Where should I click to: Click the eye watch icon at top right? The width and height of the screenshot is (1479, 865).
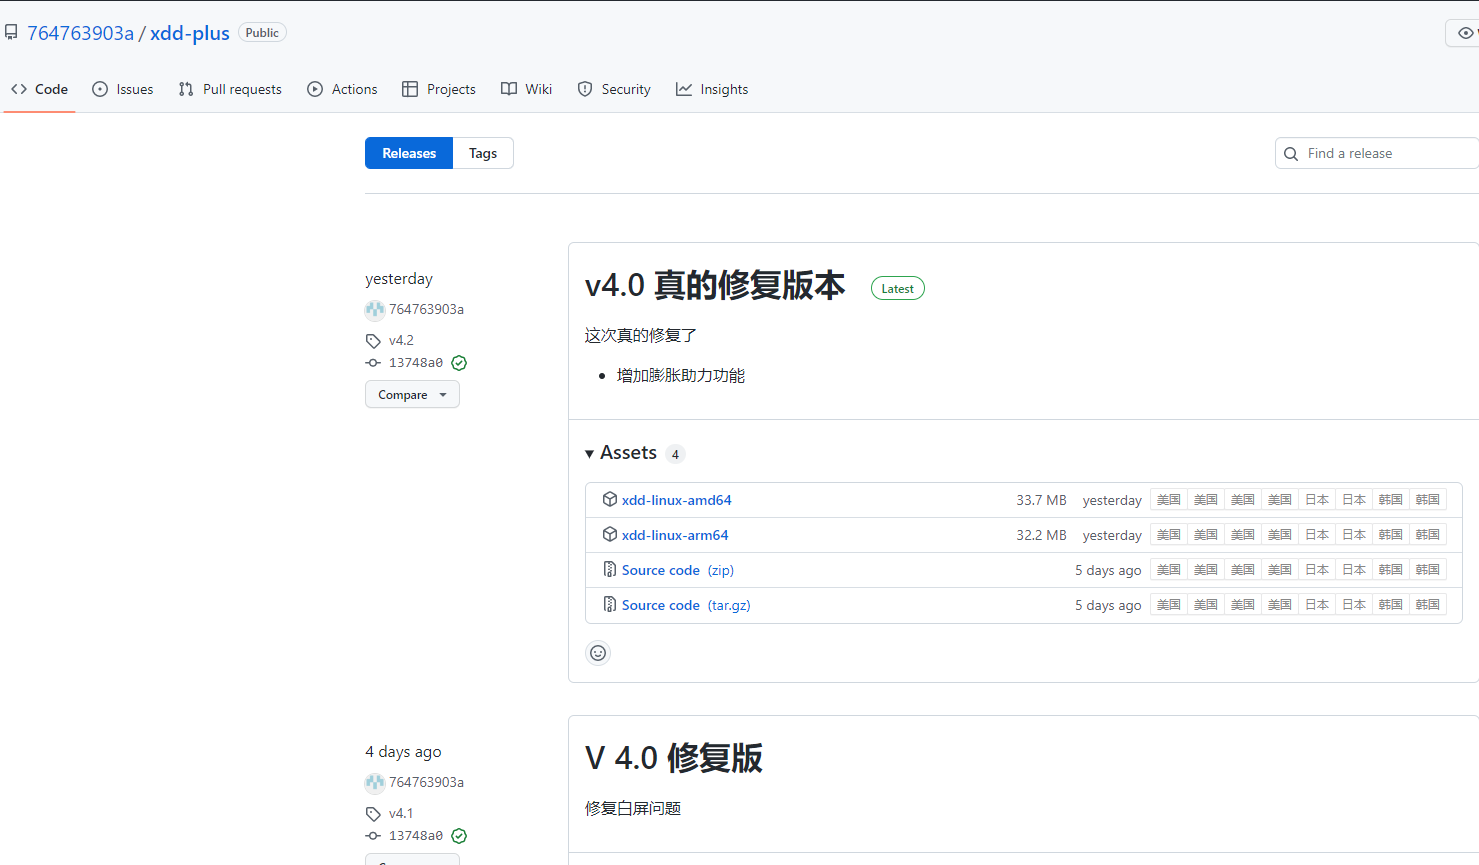click(1465, 33)
